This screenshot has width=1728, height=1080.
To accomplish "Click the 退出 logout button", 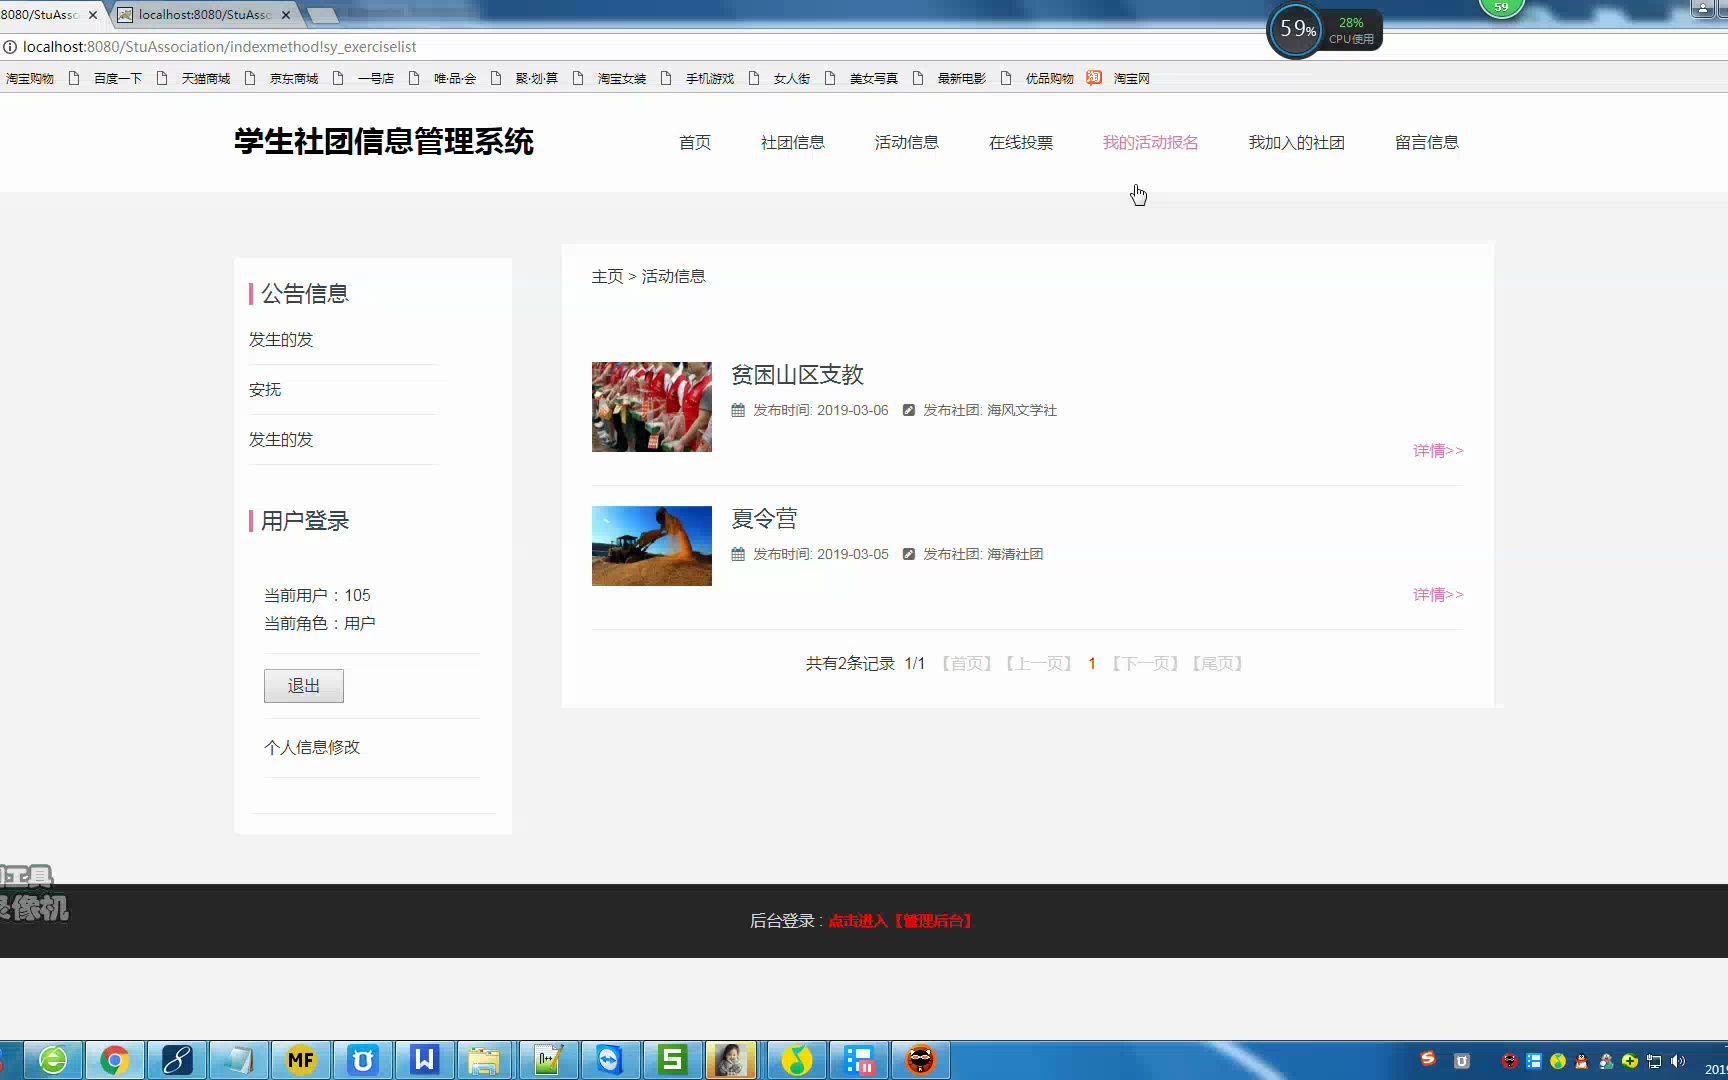I will coord(303,685).
